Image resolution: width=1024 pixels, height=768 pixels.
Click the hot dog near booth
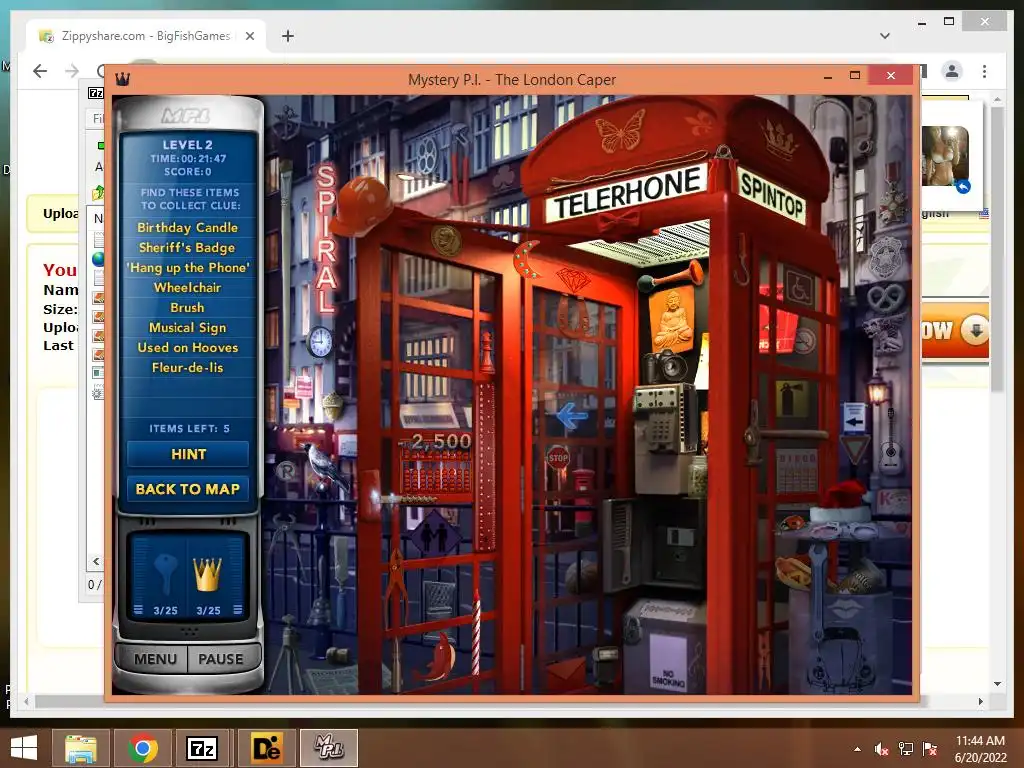pyautogui.click(x=795, y=571)
